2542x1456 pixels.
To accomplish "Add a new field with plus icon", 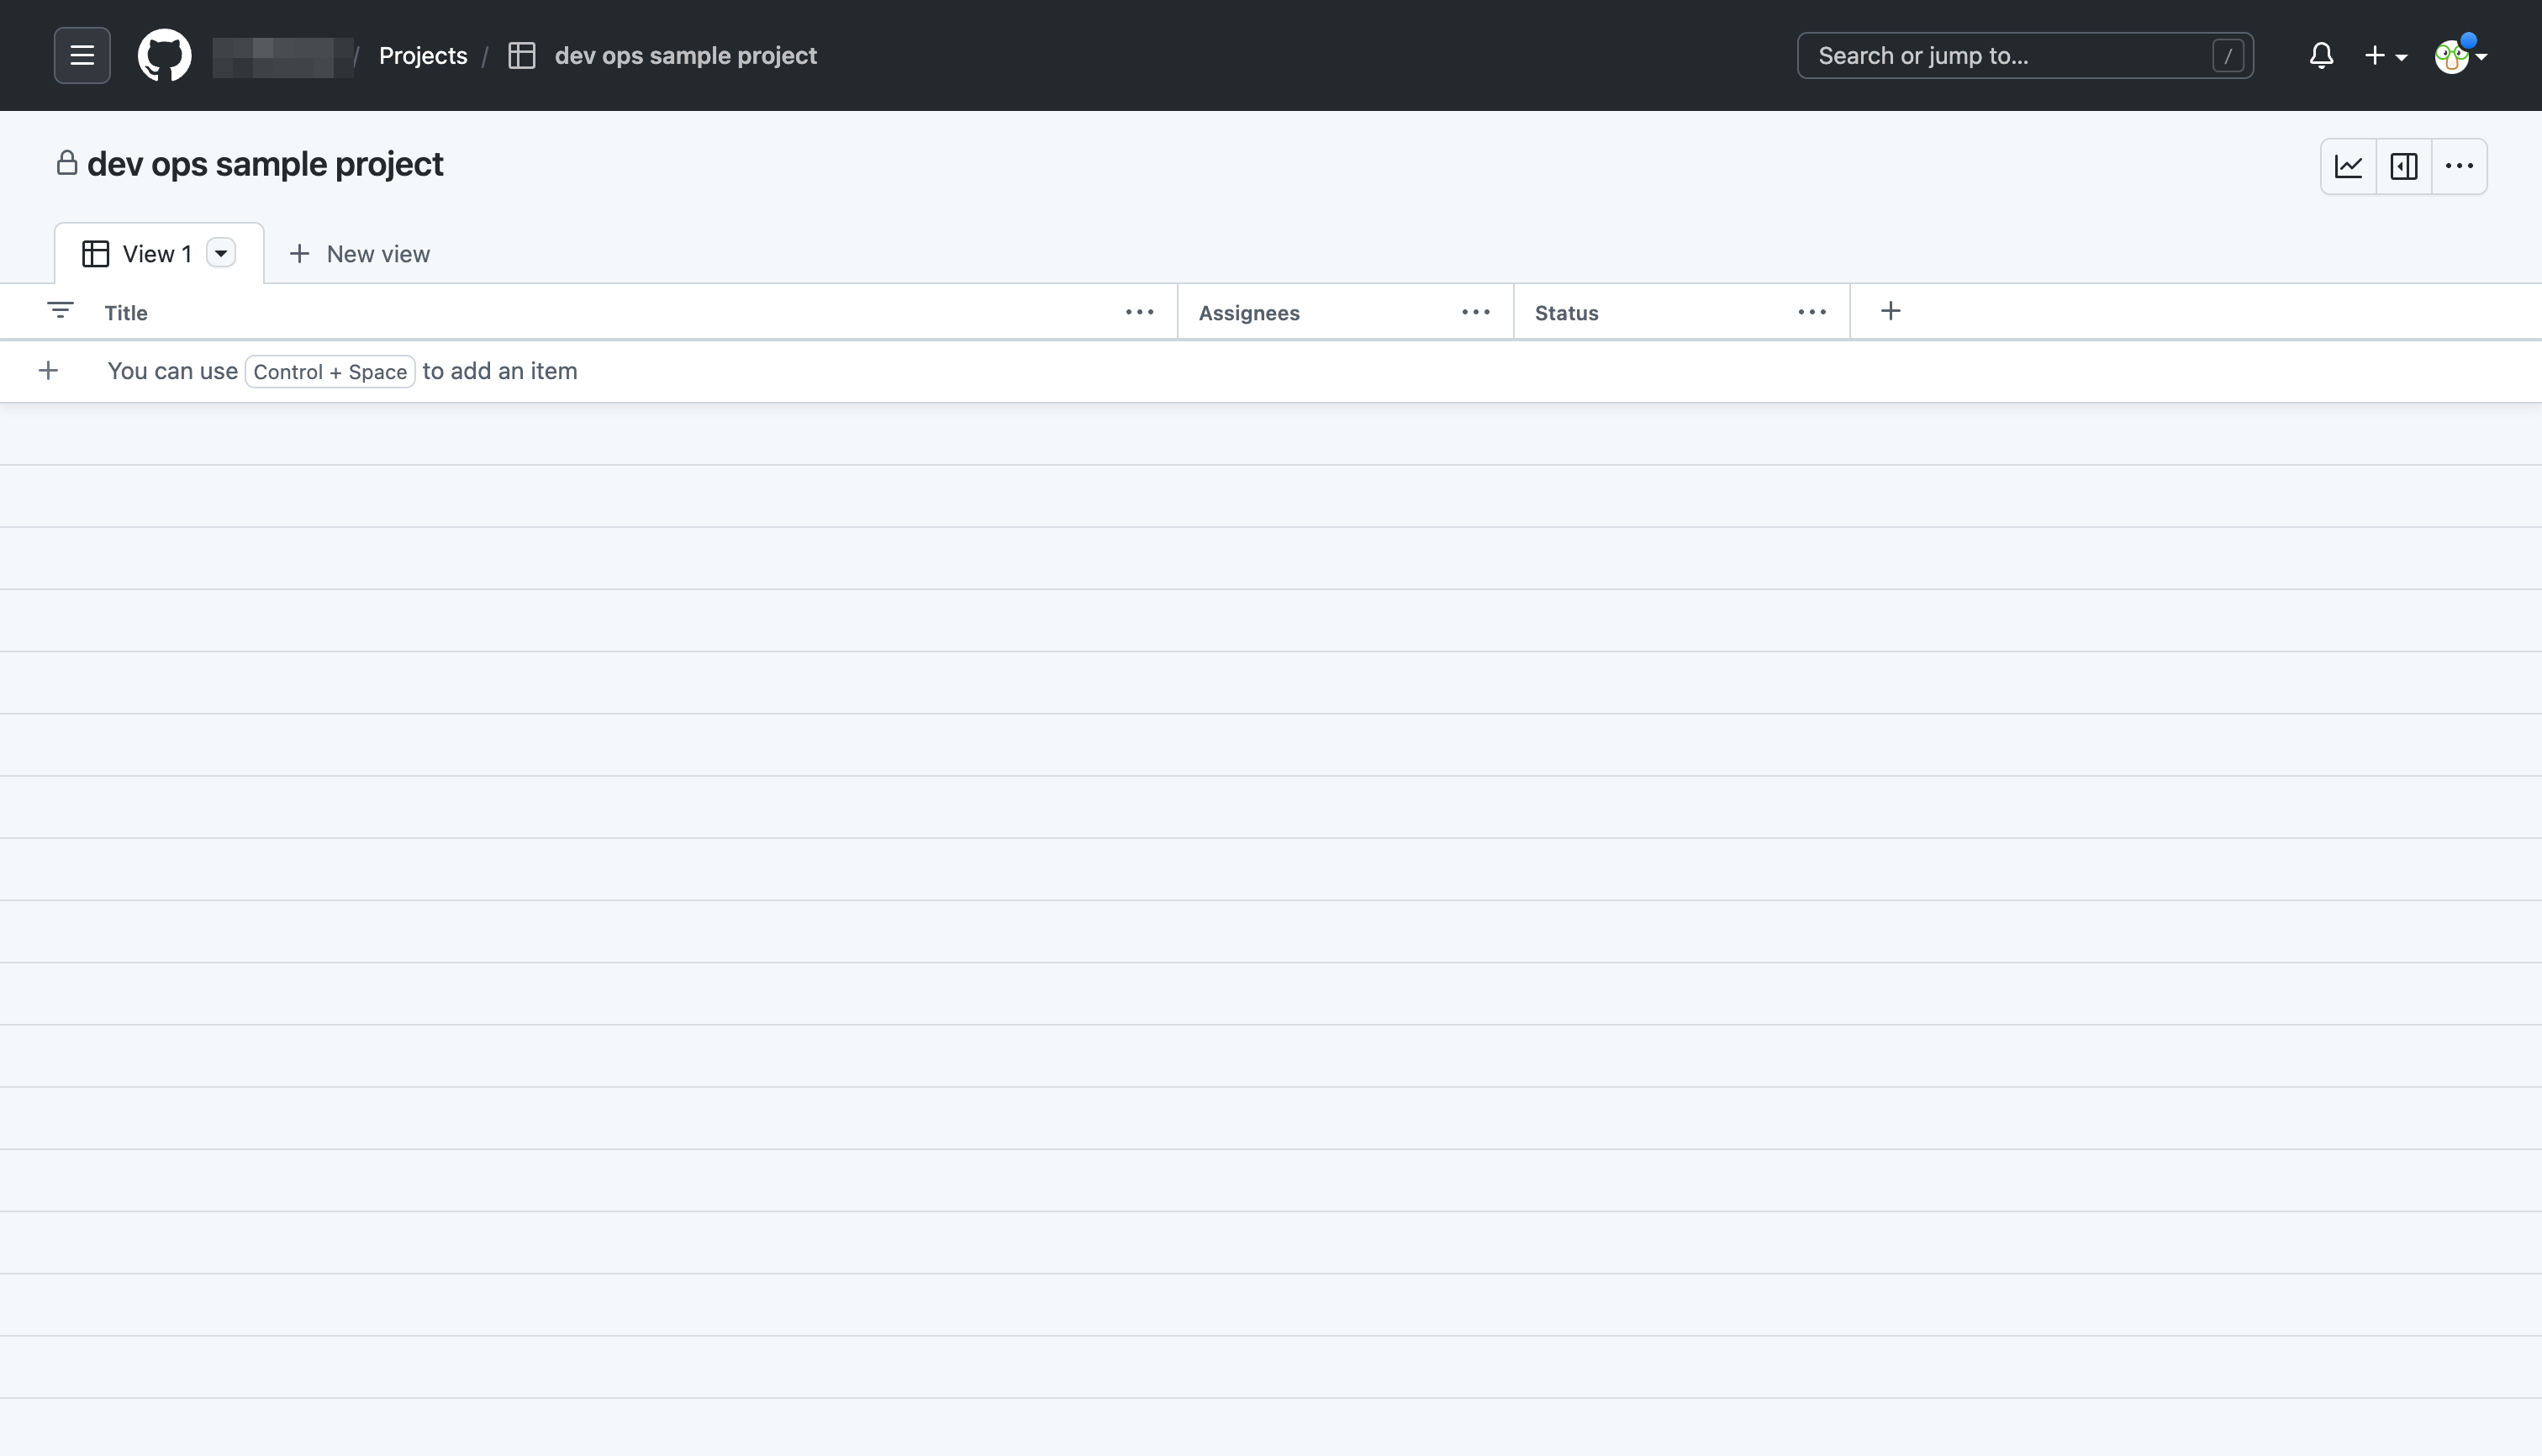I will [1890, 311].
